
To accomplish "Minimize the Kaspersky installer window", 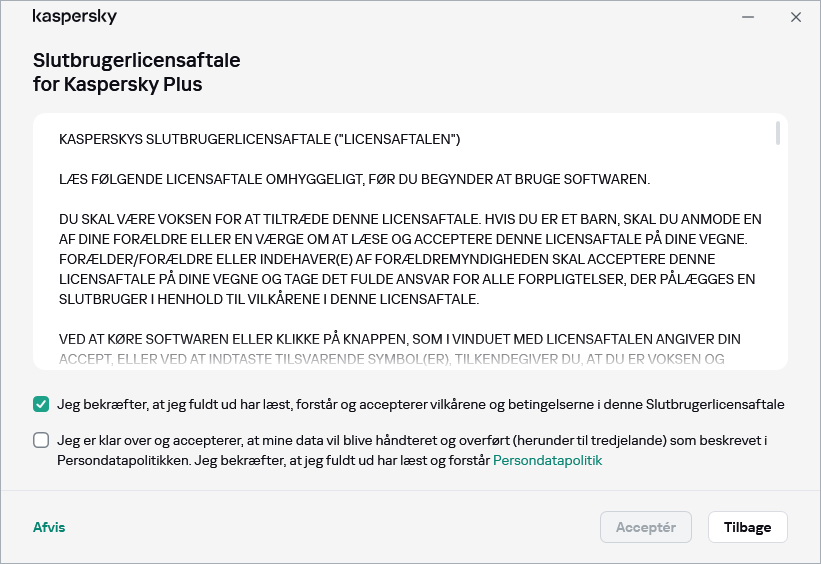I will (748, 17).
